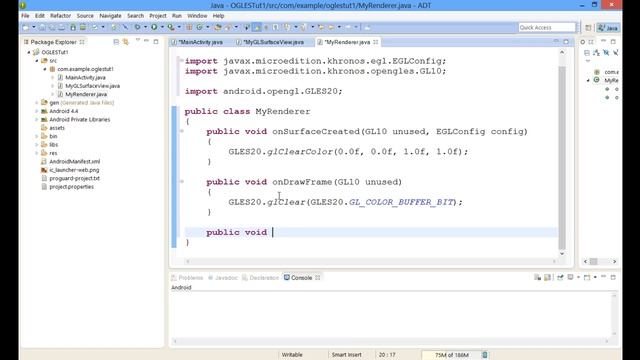Open the Source menu
Screen dimensions: 640x360
[x=85, y=16]
